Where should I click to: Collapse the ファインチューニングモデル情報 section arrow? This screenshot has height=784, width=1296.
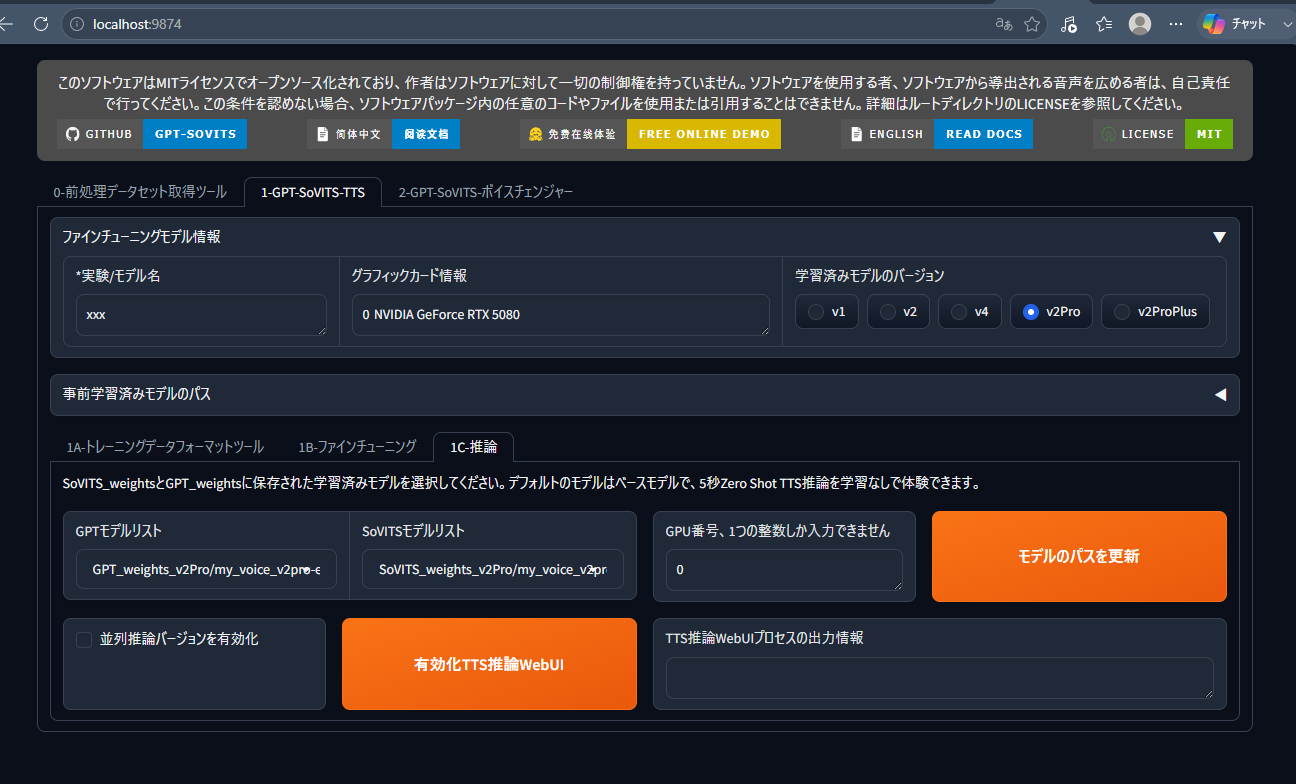[x=1219, y=237]
